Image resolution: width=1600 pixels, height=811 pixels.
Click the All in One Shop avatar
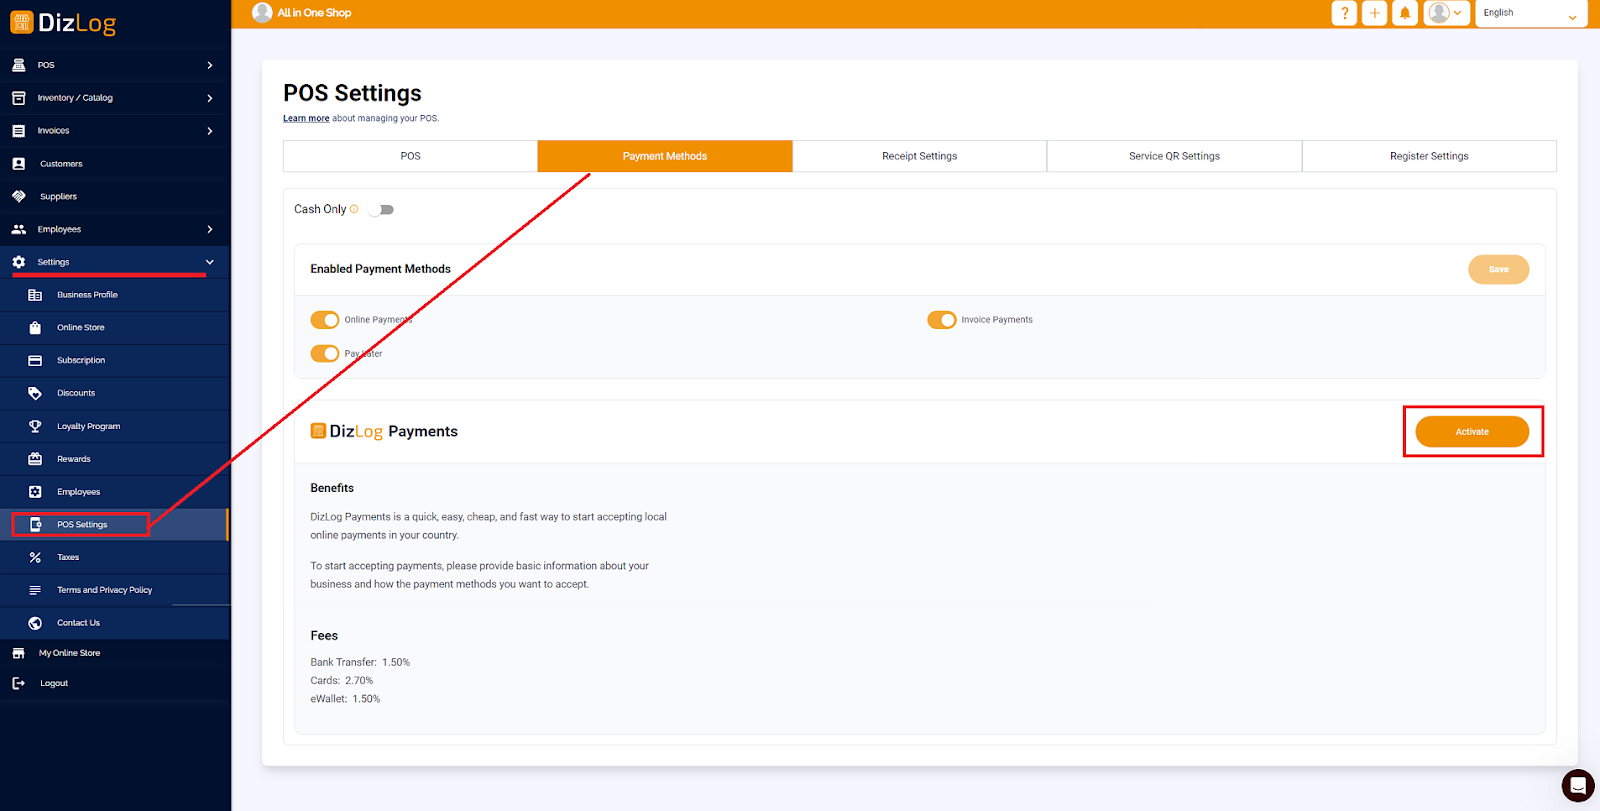coord(262,12)
